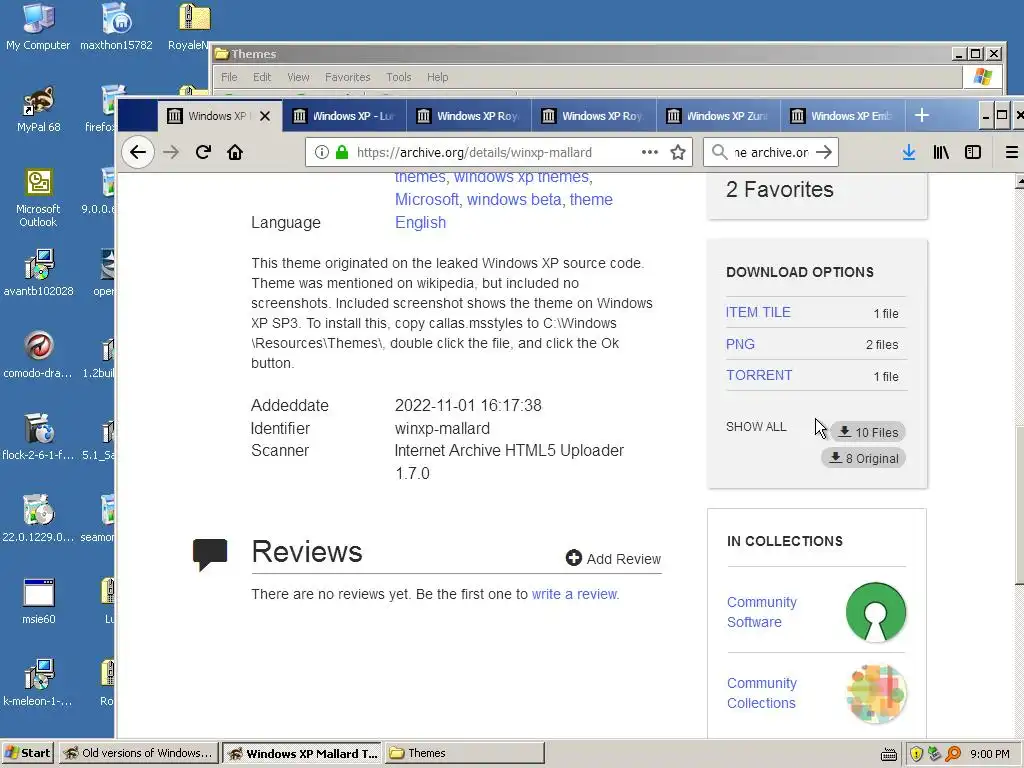Open the Community Collections link
The width and height of the screenshot is (1024, 768).
(x=761, y=693)
